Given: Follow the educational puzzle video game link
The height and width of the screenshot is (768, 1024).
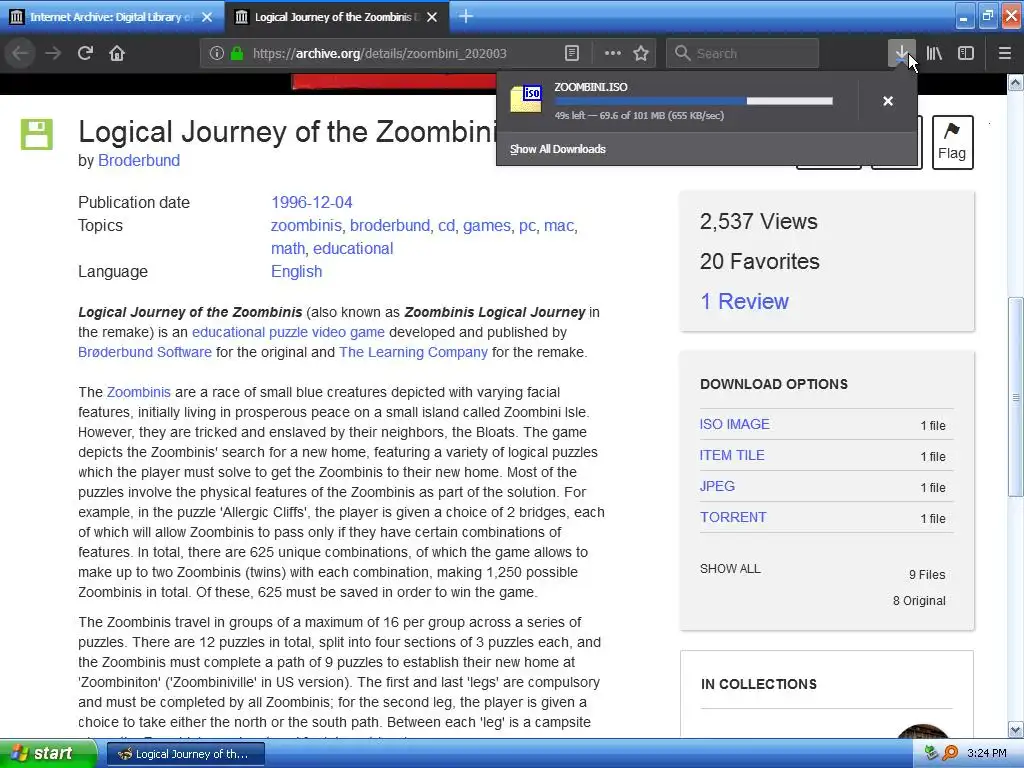Looking at the screenshot, I should [288, 332].
